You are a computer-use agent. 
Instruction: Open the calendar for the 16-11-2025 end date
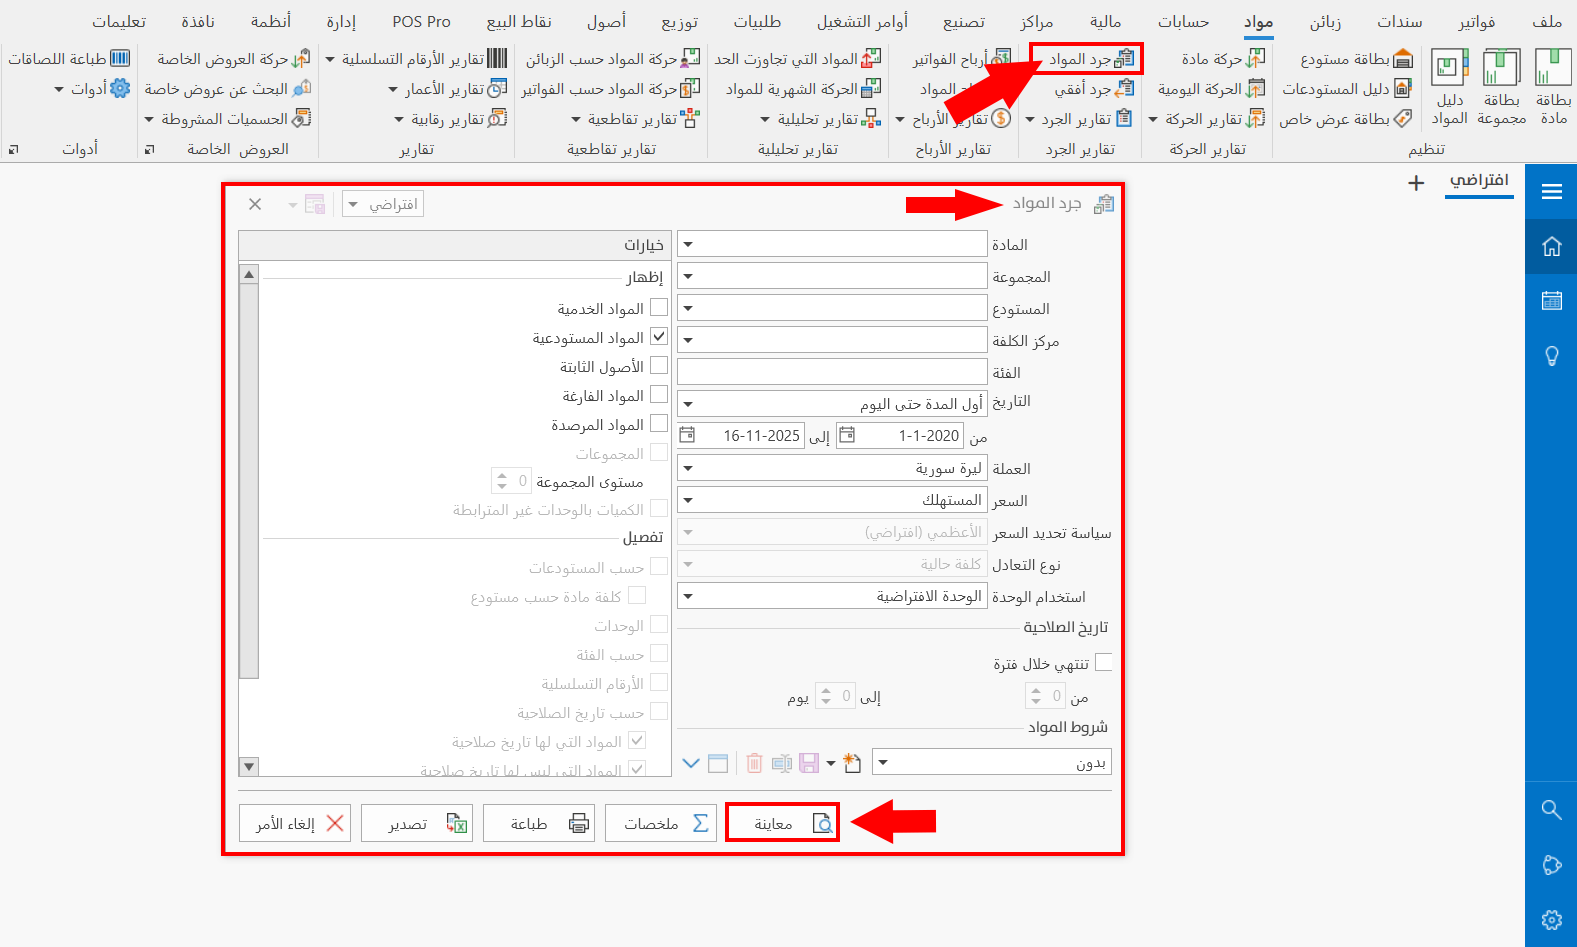tap(687, 435)
